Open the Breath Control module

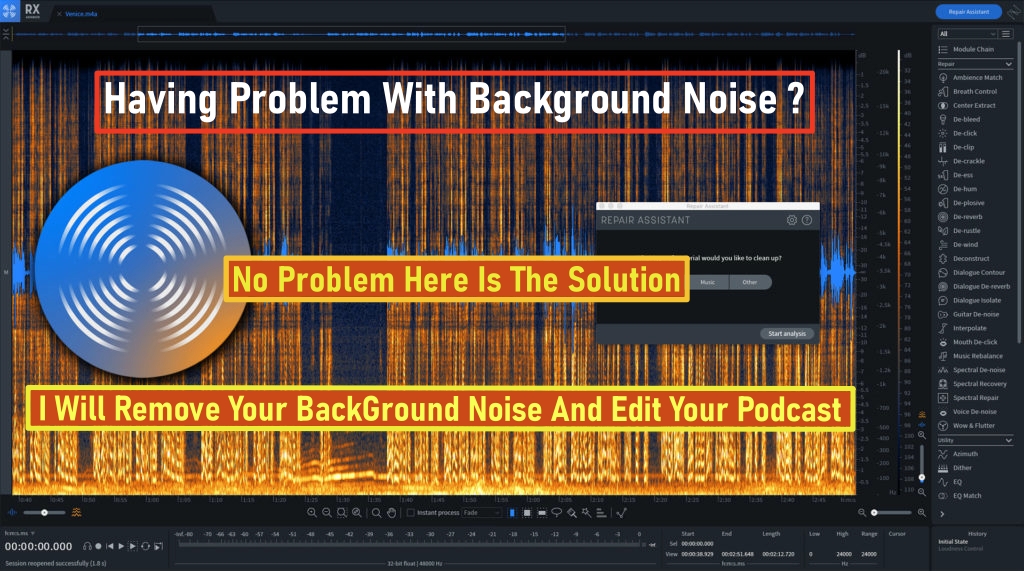coord(968,91)
